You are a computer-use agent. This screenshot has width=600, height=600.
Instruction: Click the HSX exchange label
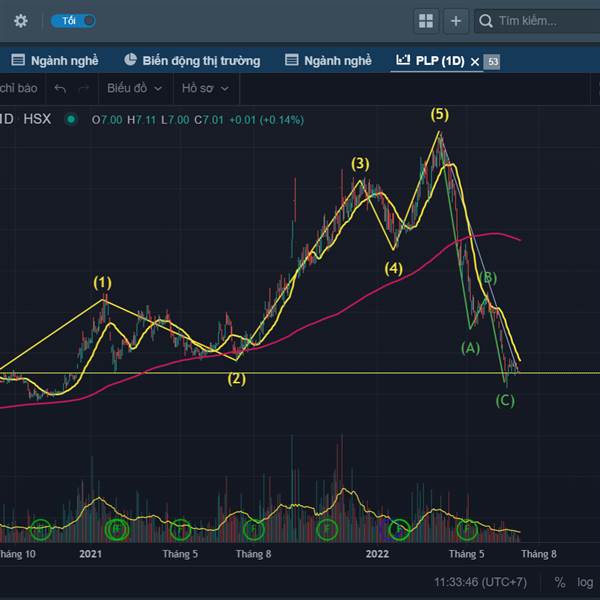coord(37,119)
